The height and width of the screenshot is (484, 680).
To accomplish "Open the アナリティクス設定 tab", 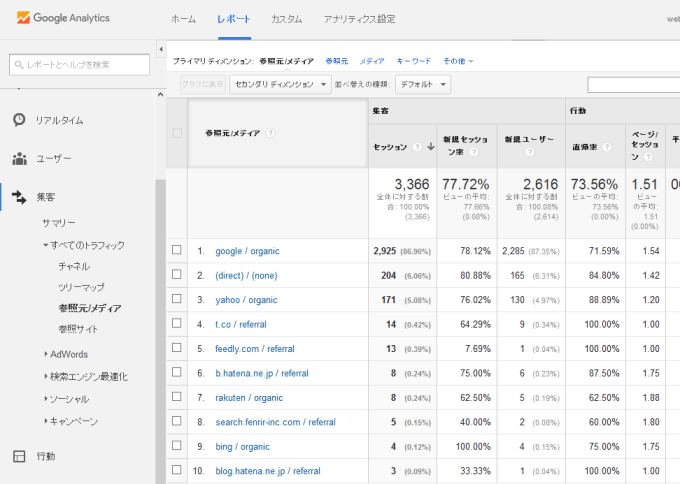I will click(359, 19).
